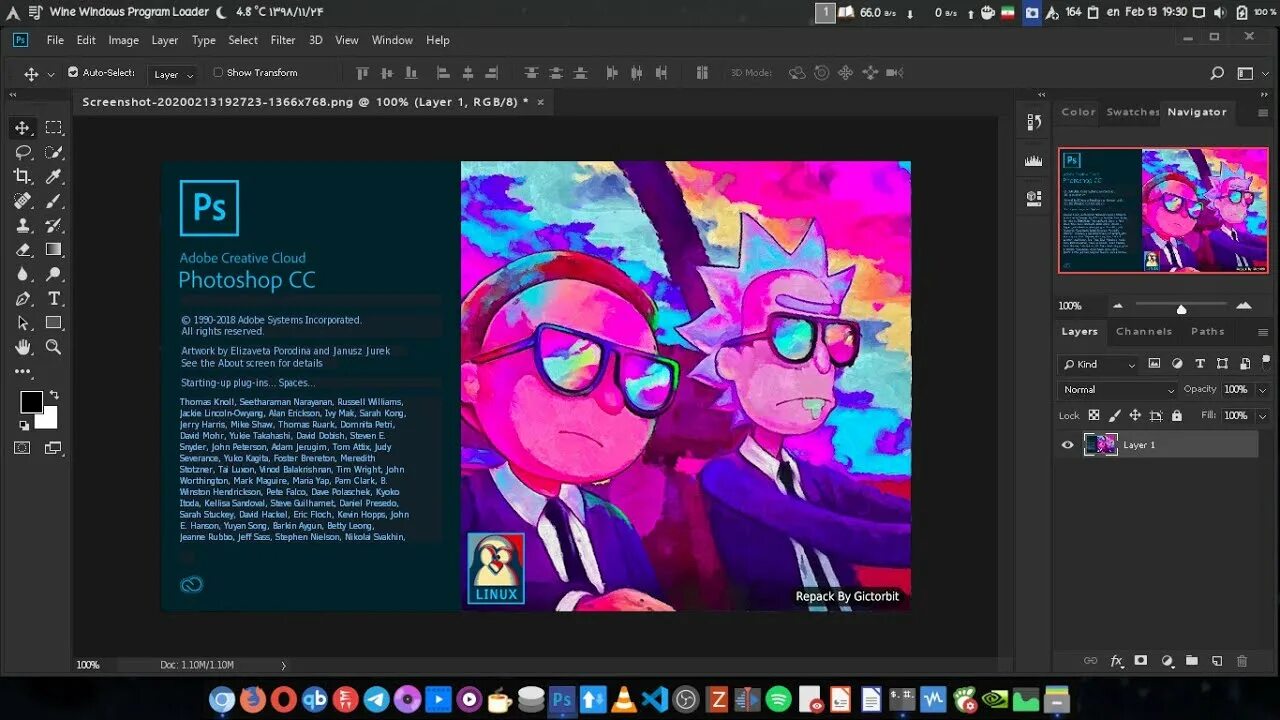Select the Zoom tool
The height and width of the screenshot is (720, 1280).
tap(54, 347)
